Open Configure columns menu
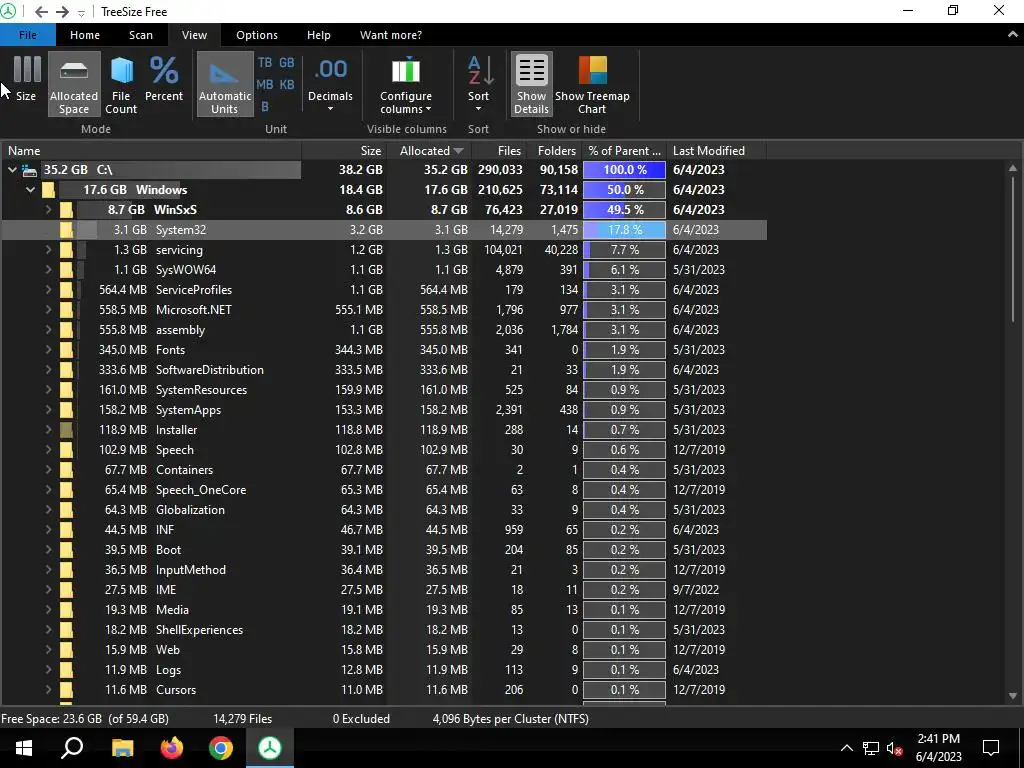The height and width of the screenshot is (768, 1024). click(406, 84)
